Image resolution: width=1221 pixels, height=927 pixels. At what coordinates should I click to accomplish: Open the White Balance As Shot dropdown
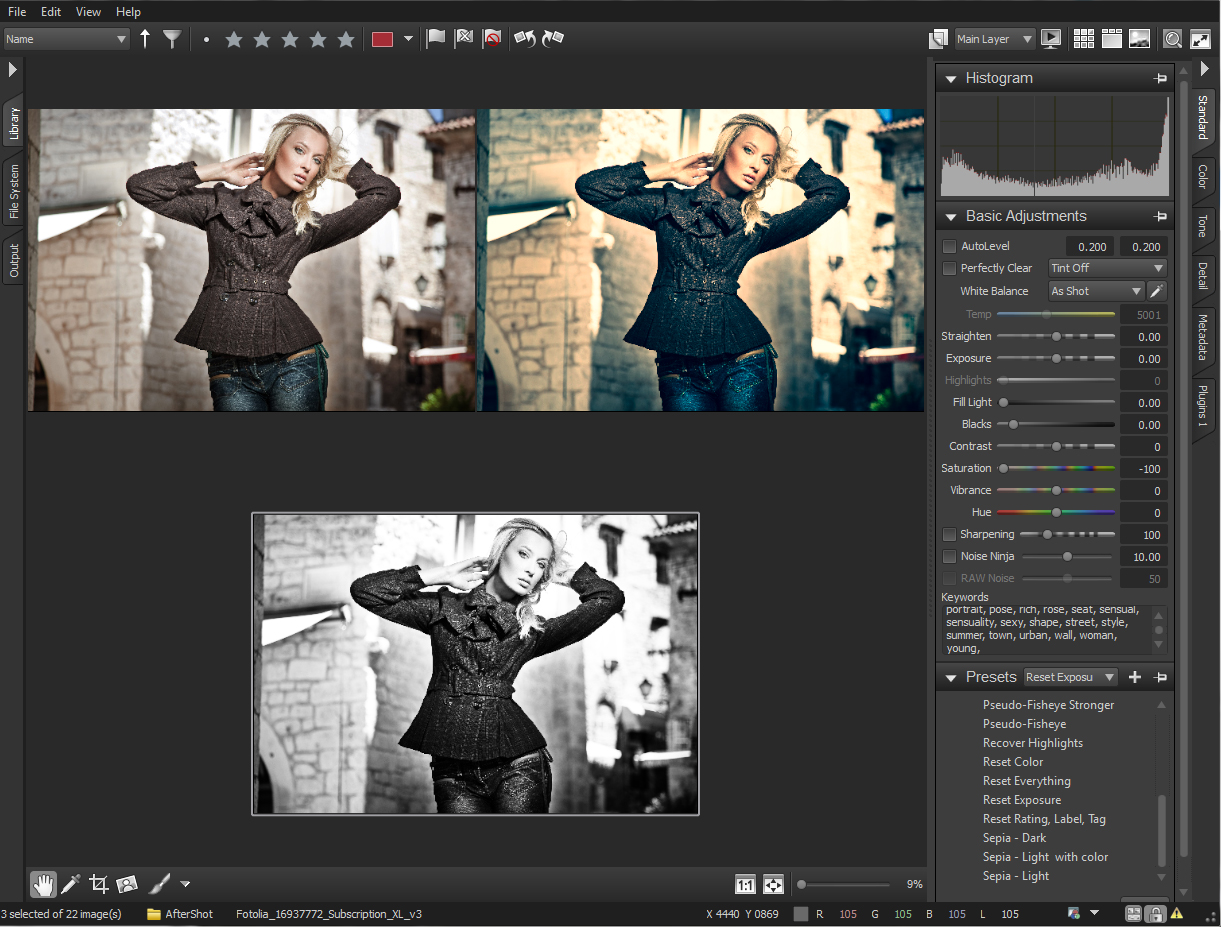point(1096,291)
